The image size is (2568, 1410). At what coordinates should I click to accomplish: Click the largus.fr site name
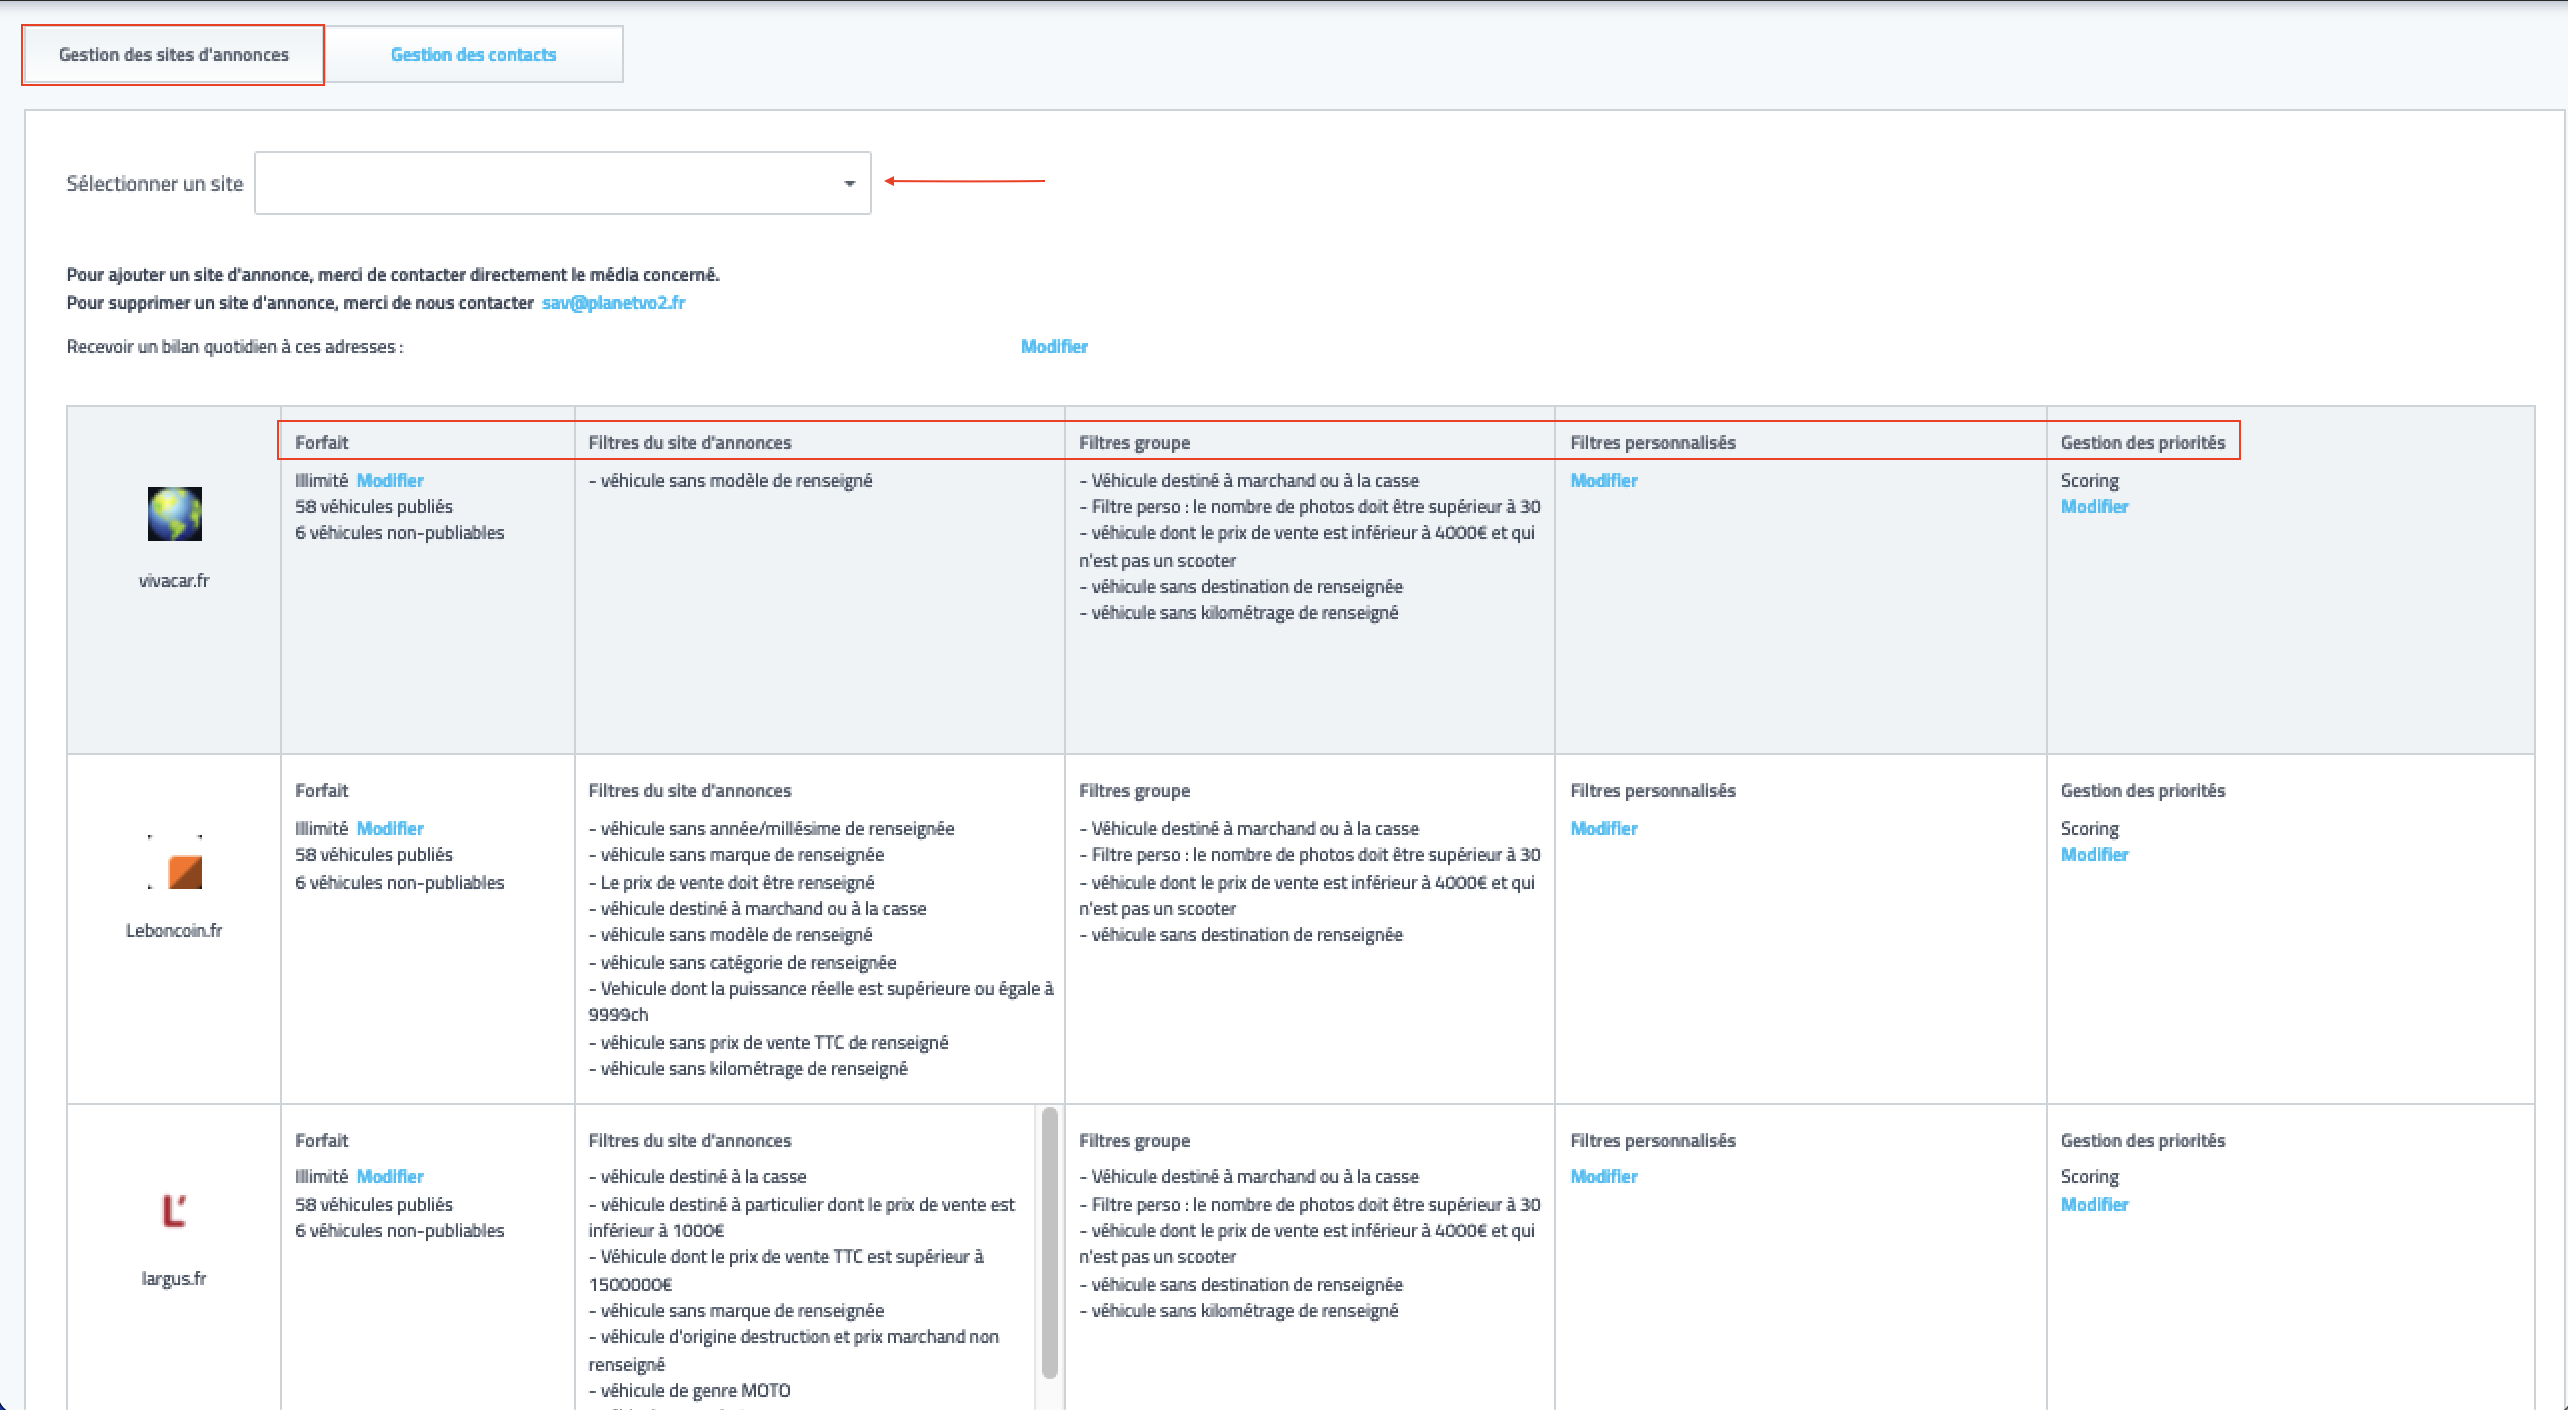coord(174,1279)
